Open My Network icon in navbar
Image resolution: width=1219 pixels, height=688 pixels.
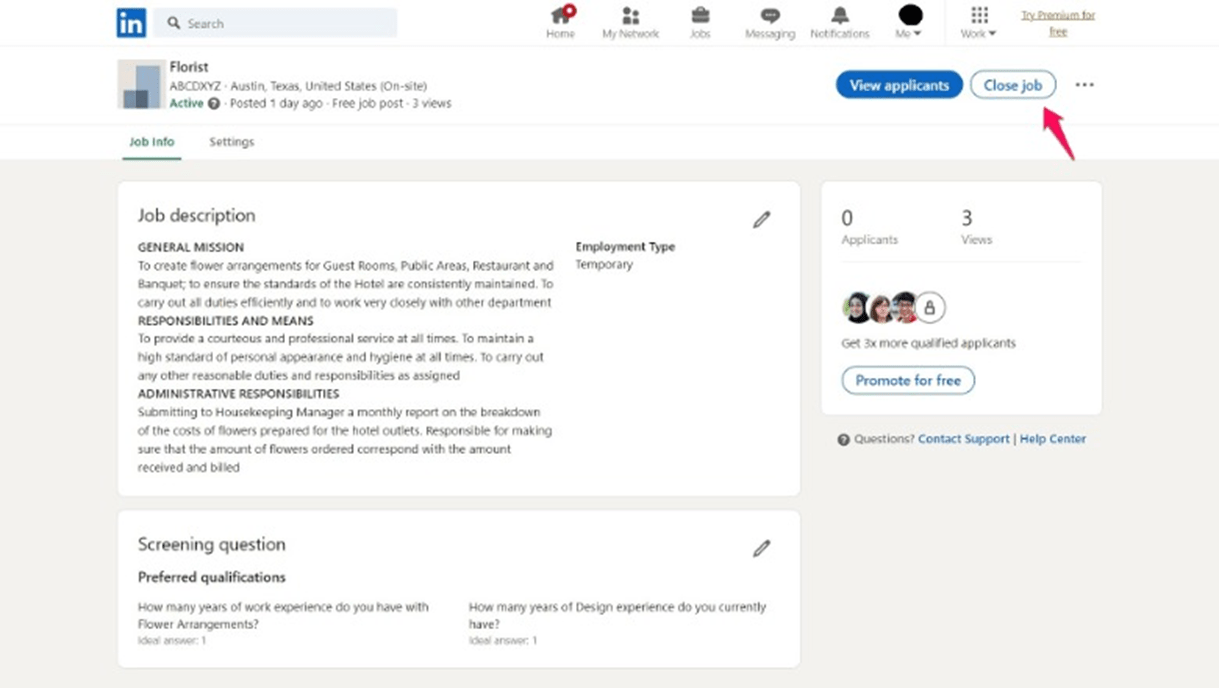point(630,17)
